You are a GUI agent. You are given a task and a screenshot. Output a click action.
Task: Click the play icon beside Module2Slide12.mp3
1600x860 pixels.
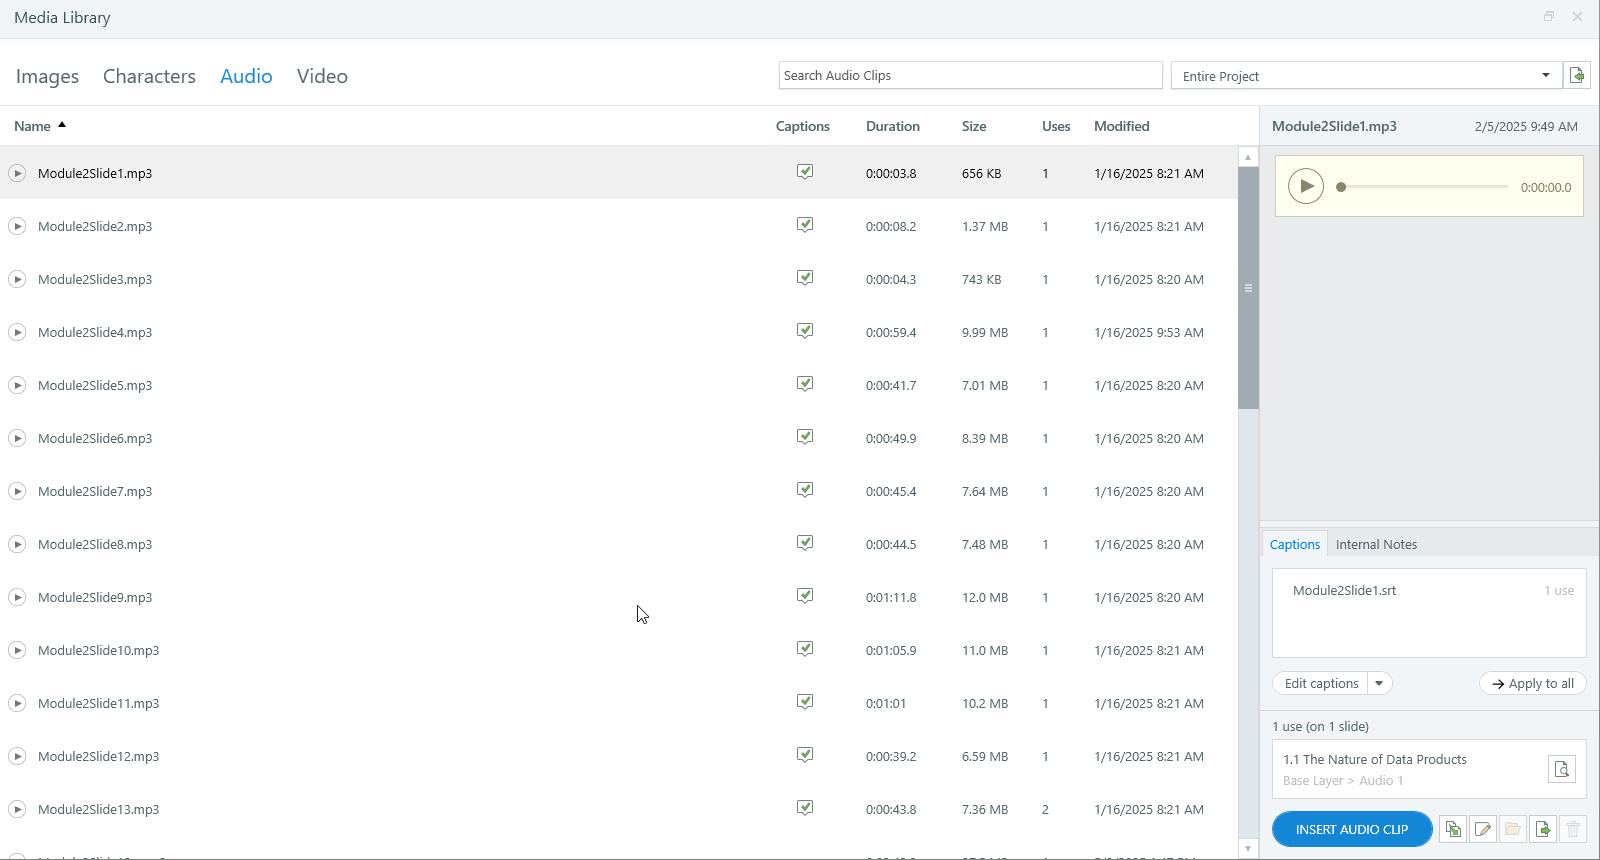pyautogui.click(x=17, y=756)
